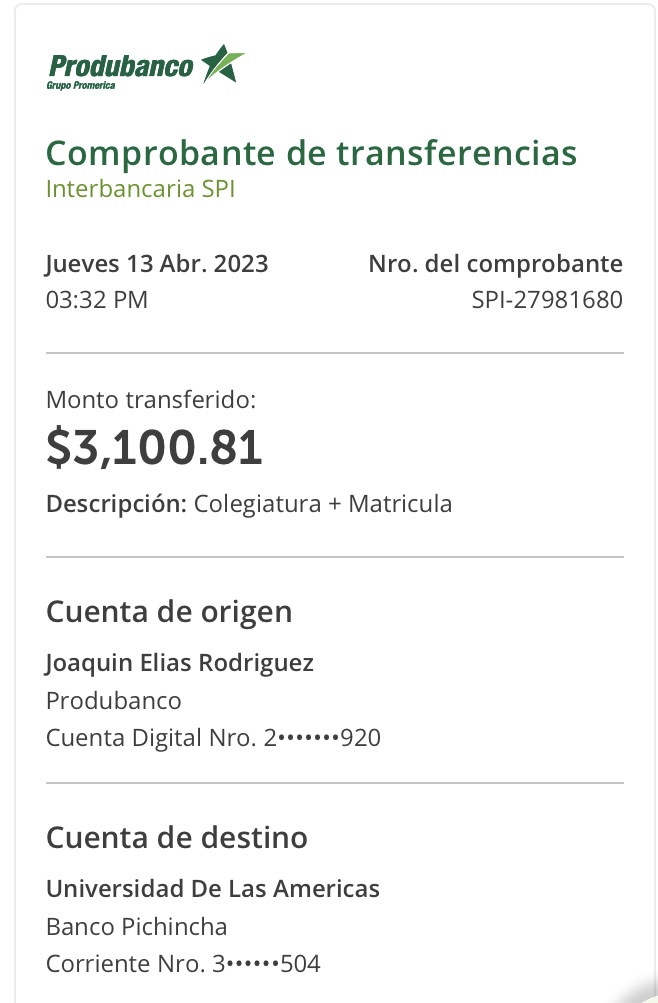This screenshot has height=1003, width=658.
Task: Click the Cuenta de origen section heading
Action: coord(169,611)
